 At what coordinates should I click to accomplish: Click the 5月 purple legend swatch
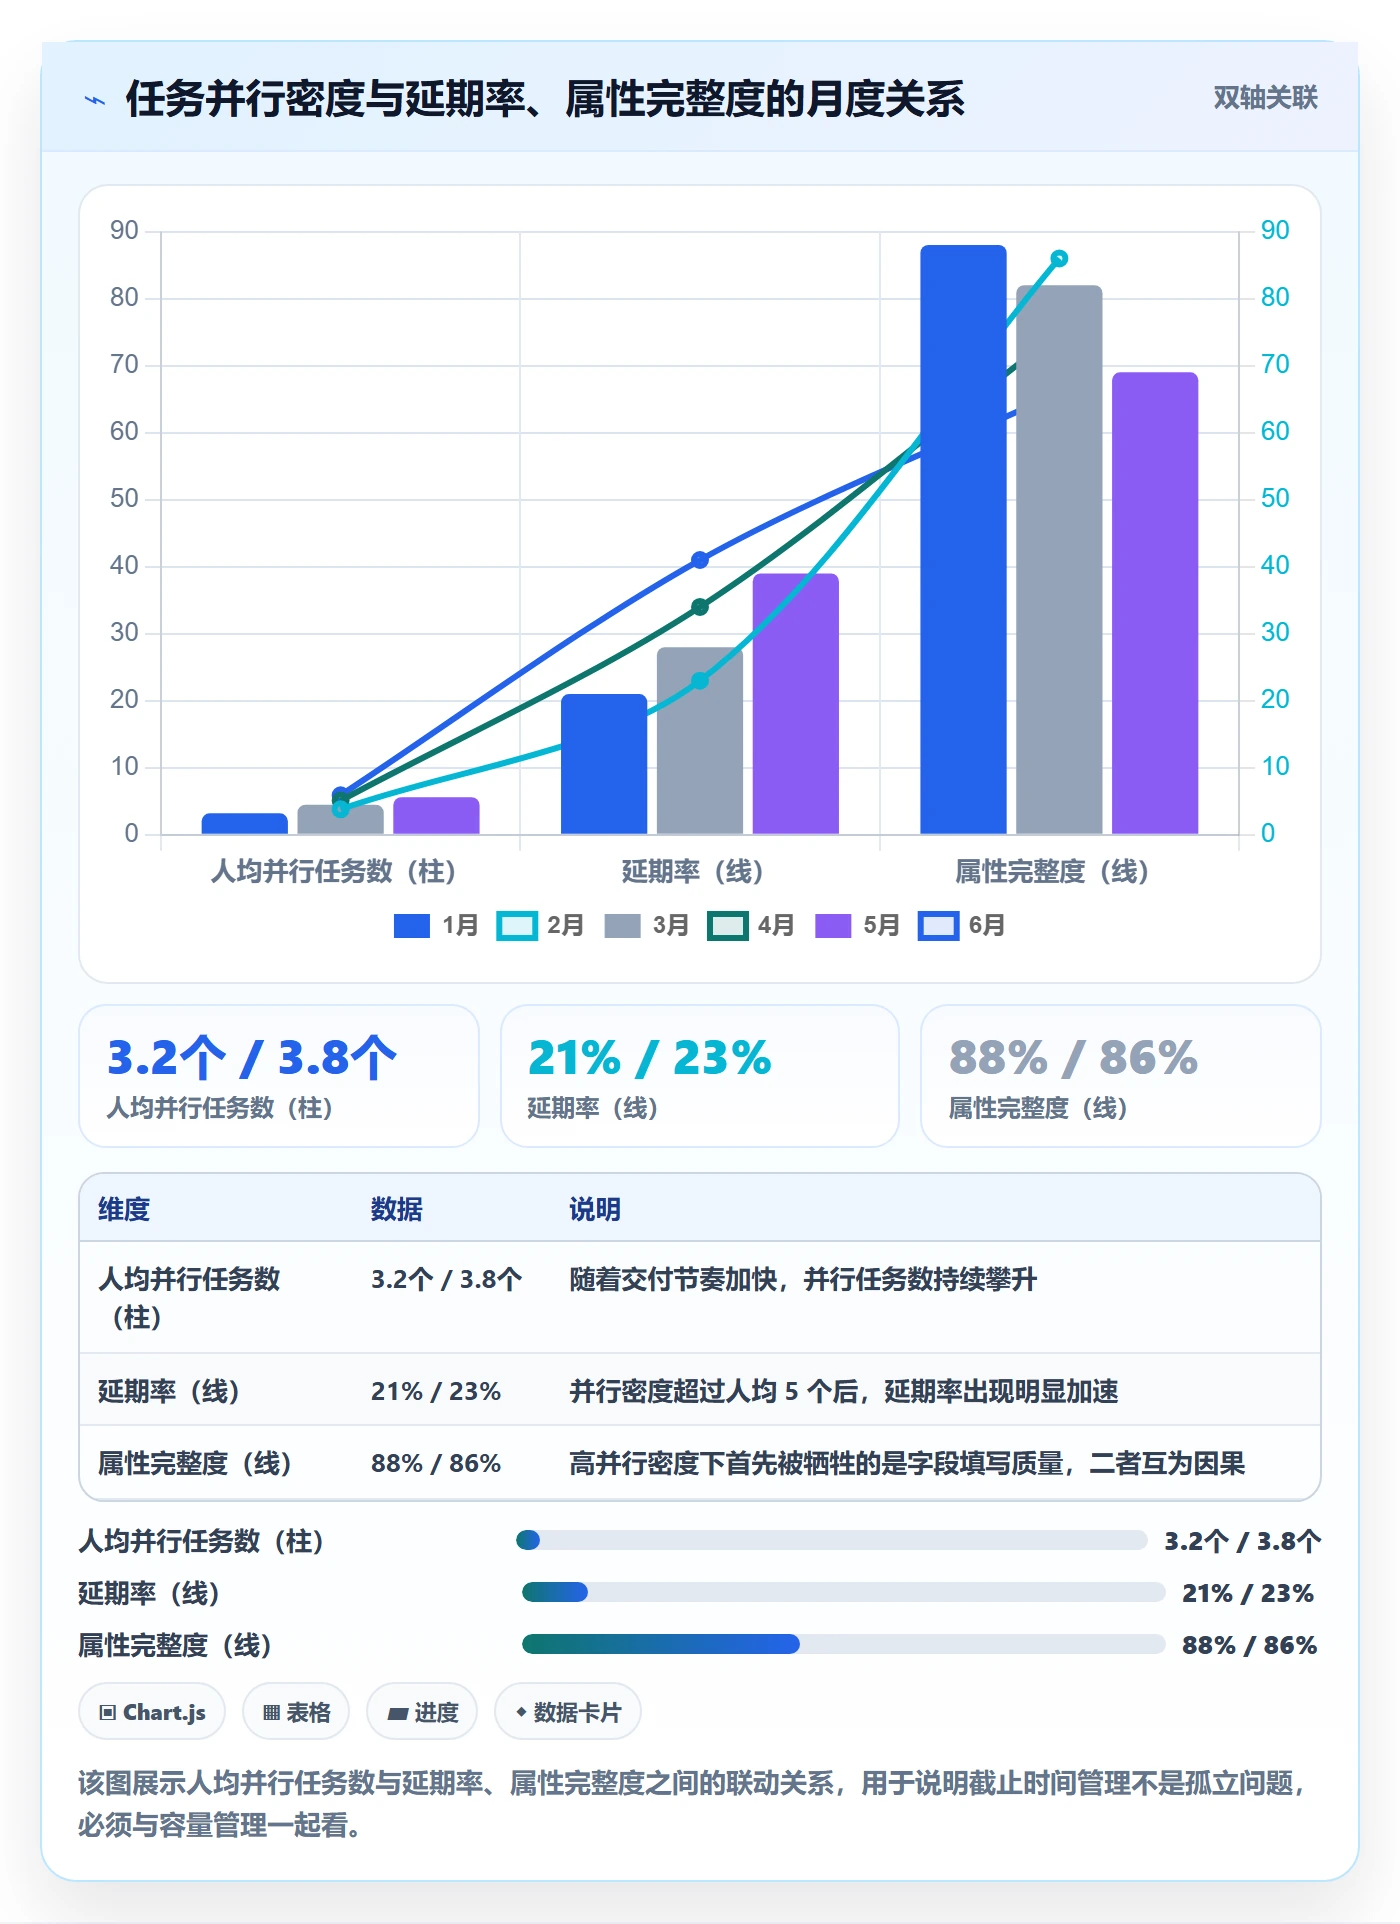coord(833,926)
